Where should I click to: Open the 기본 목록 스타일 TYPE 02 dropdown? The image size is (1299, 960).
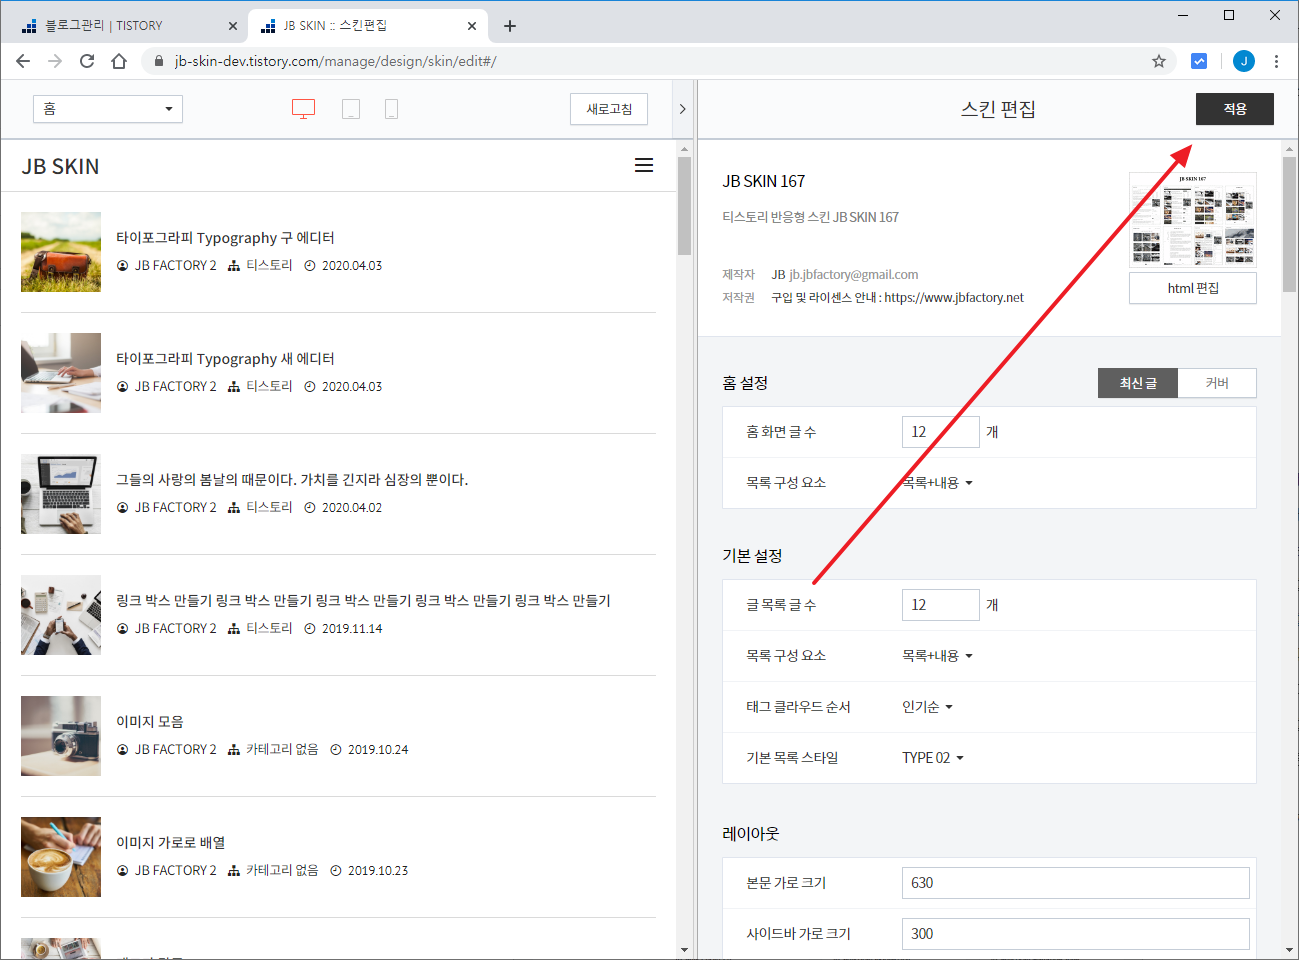pos(933,758)
